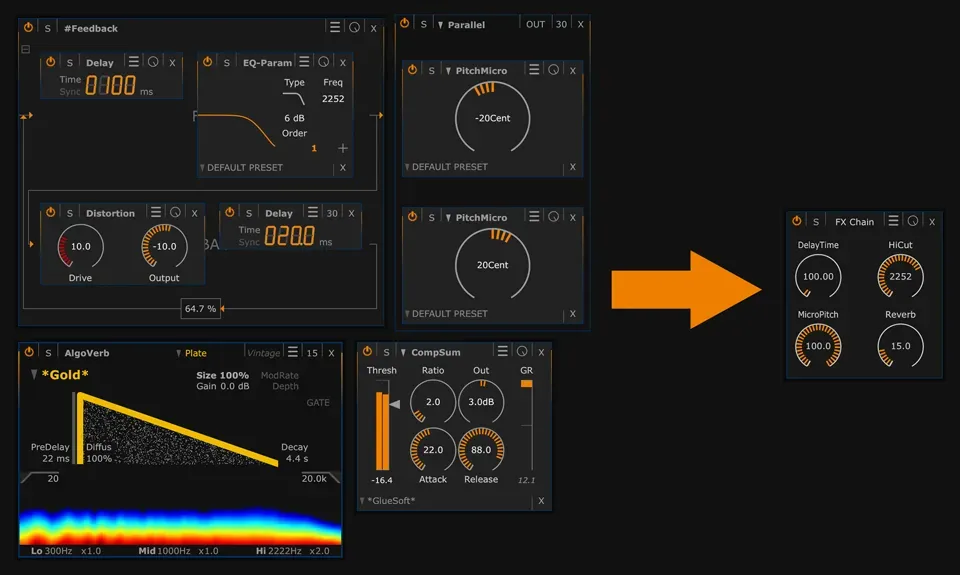Open the #Feedback module menu icon
The height and width of the screenshot is (575, 960).
tap(335, 27)
